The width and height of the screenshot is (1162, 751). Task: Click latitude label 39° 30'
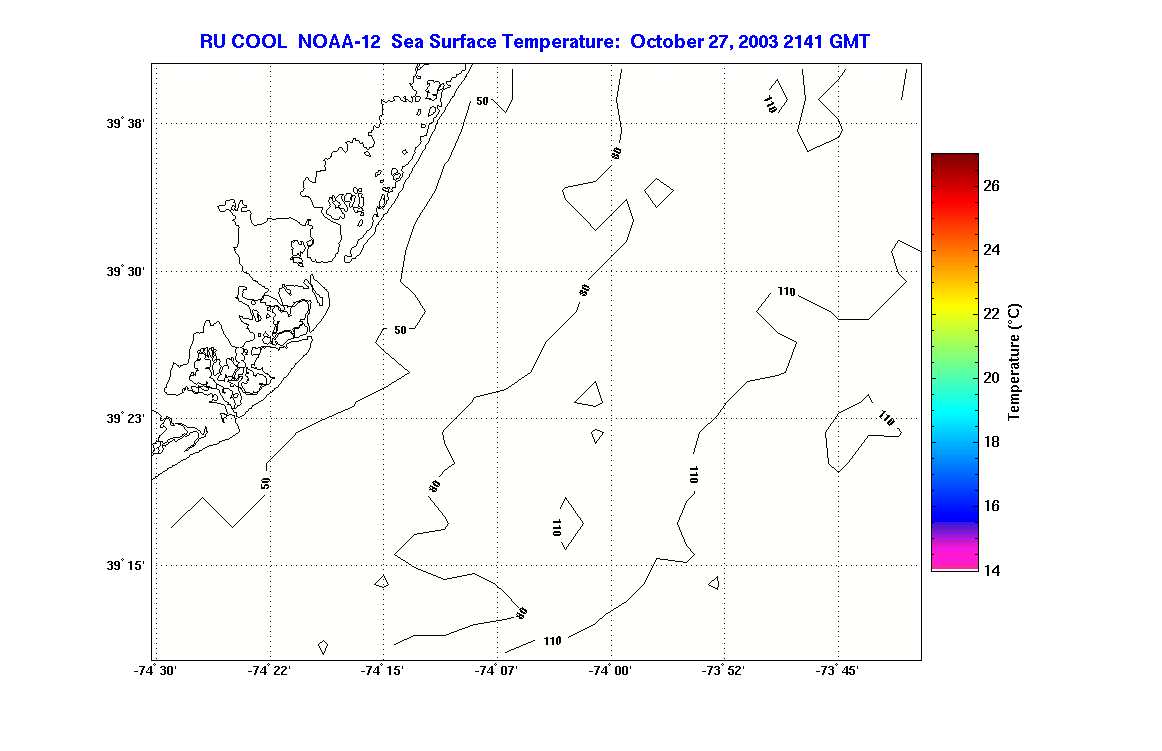tap(125, 271)
